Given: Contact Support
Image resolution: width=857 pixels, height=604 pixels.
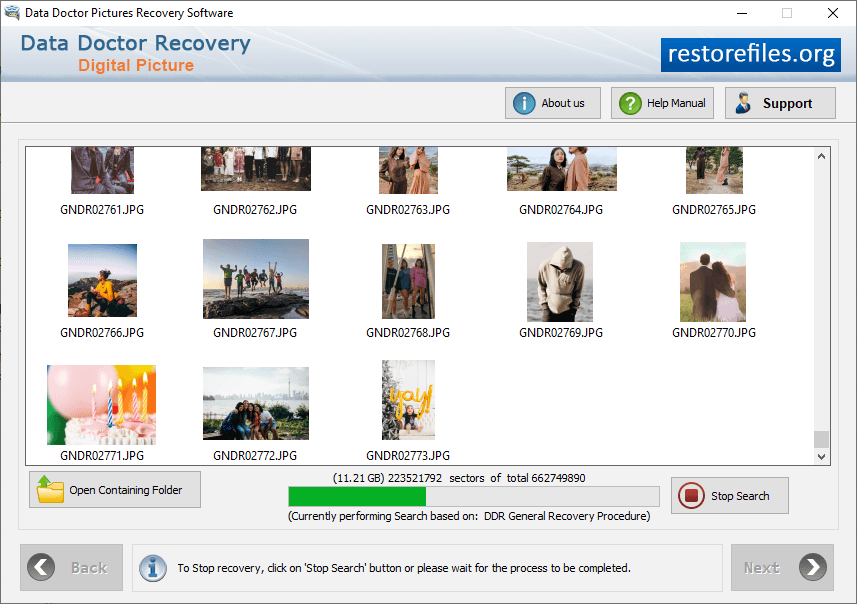Looking at the screenshot, I should pyautogui.click(x=780, y=103).
